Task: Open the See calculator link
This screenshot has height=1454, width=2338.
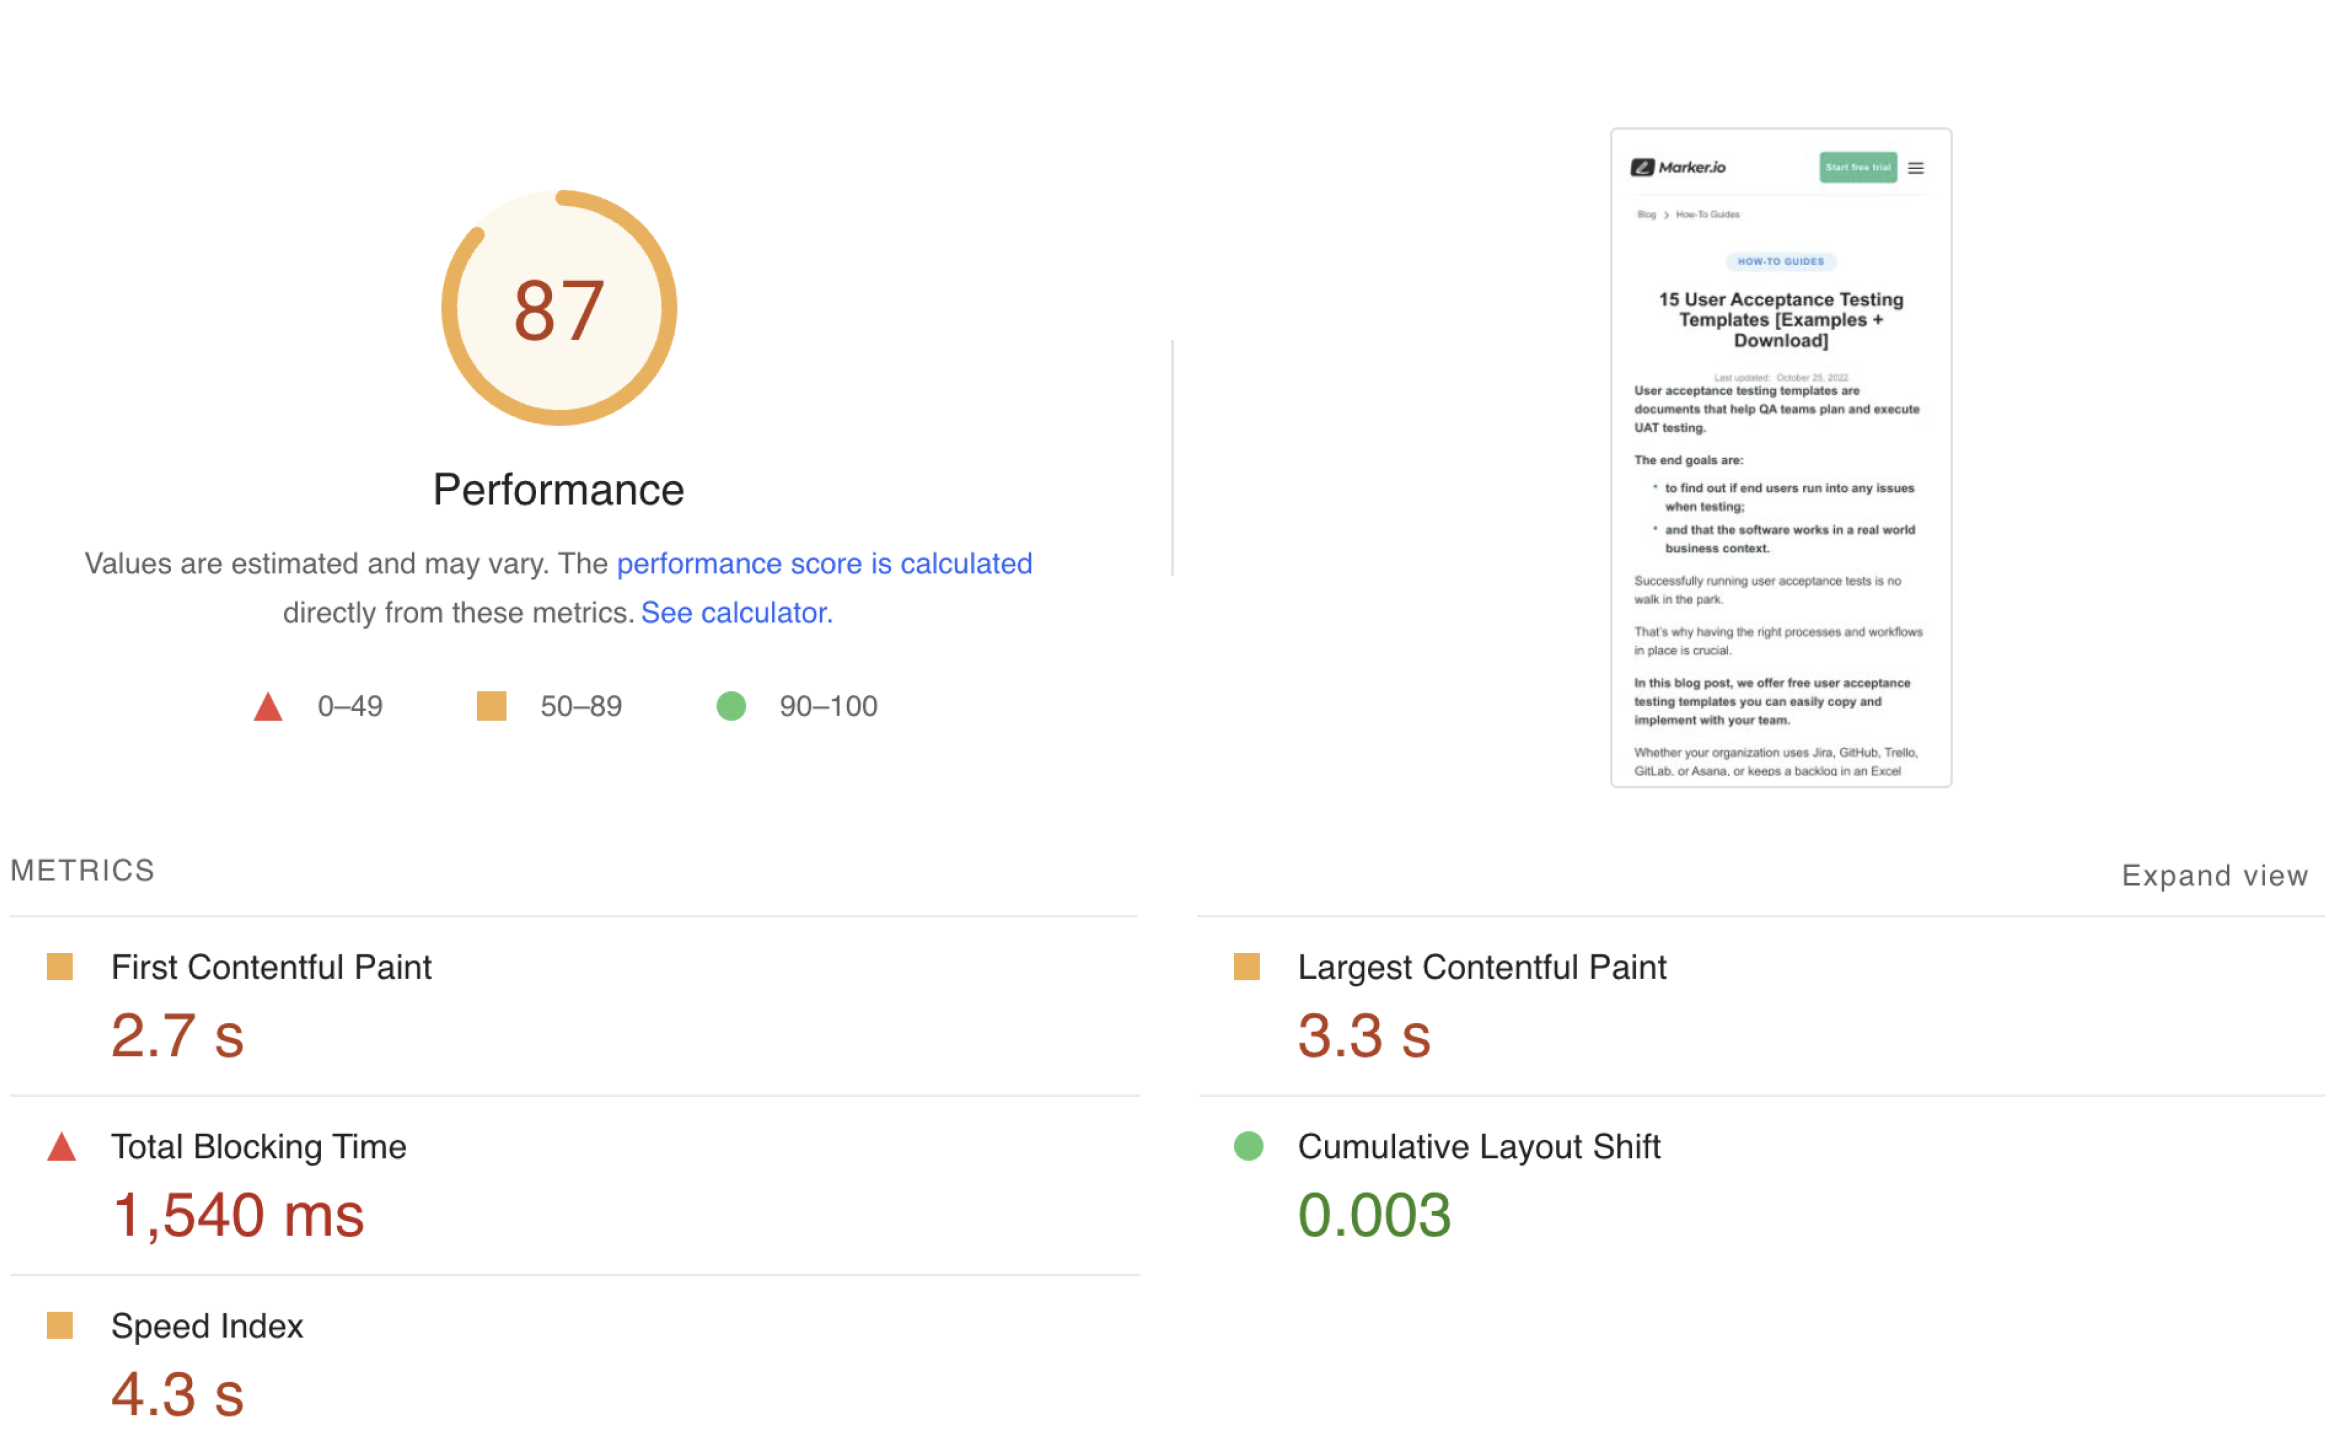Action: click(735, 612)
